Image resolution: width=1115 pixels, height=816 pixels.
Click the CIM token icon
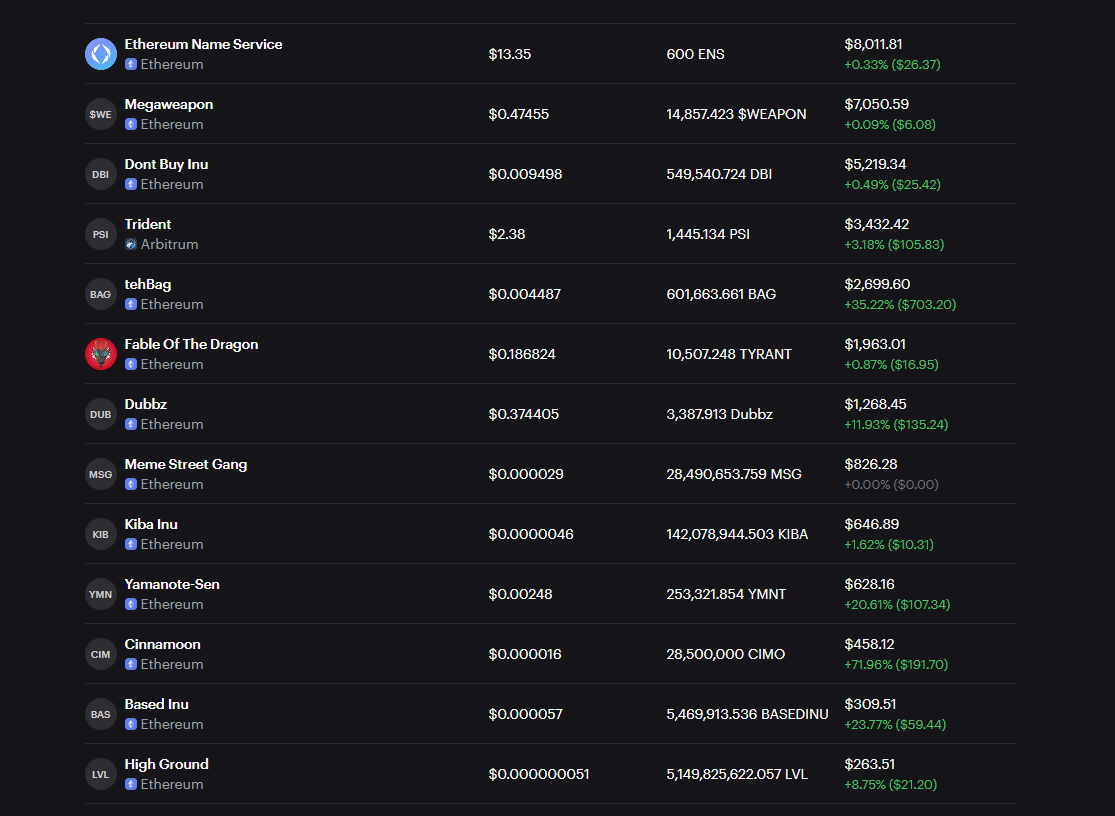click(101, 654)
